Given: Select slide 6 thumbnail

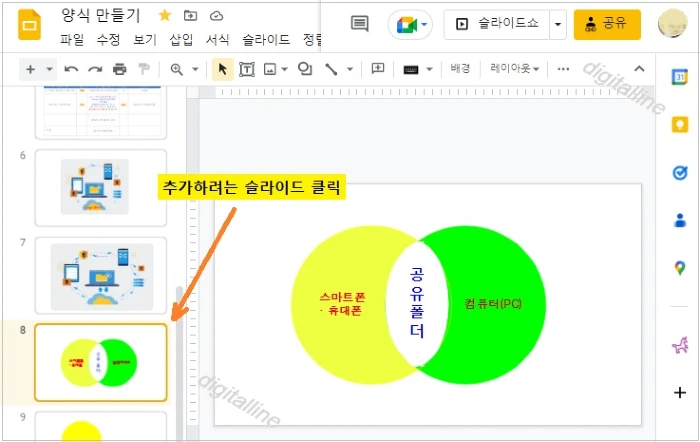Looking at the screenshot, I should tap(101, 188).
